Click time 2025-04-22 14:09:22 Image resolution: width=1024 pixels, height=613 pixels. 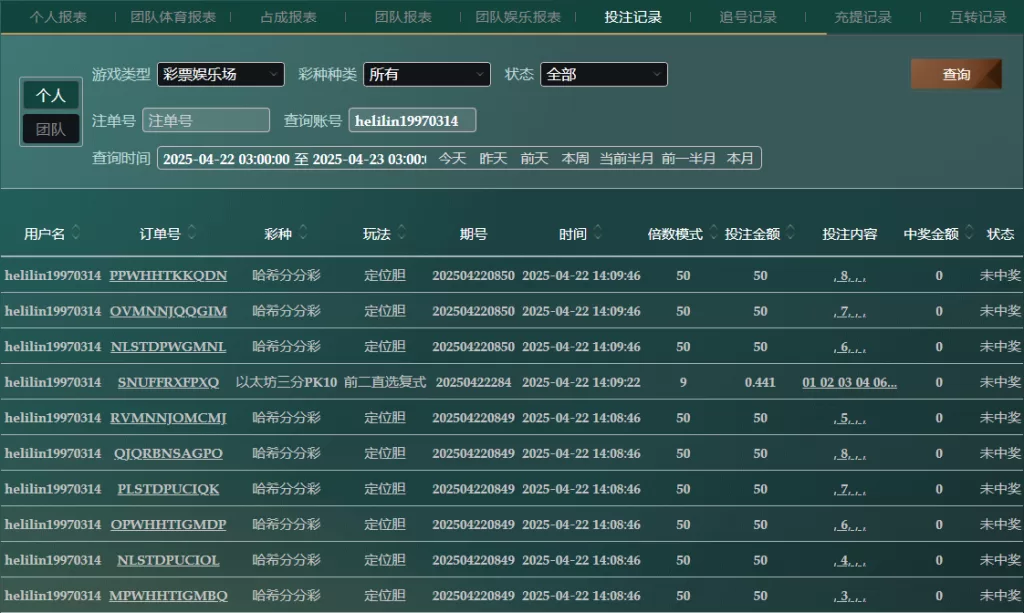(x=581, y=383)
